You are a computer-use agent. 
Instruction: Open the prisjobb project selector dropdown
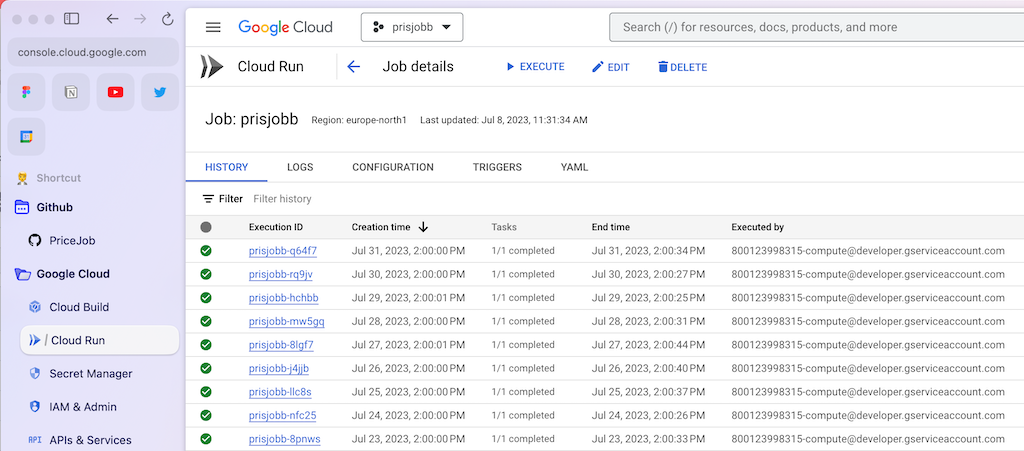(x=412, y=27)
